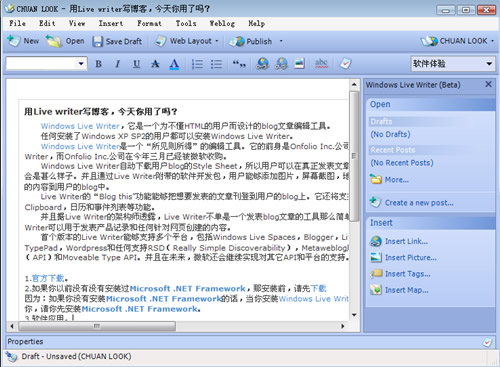Insert a blockquote with the quote icon
This screenshot has width=500, height=367.
[x=239, y=64]
